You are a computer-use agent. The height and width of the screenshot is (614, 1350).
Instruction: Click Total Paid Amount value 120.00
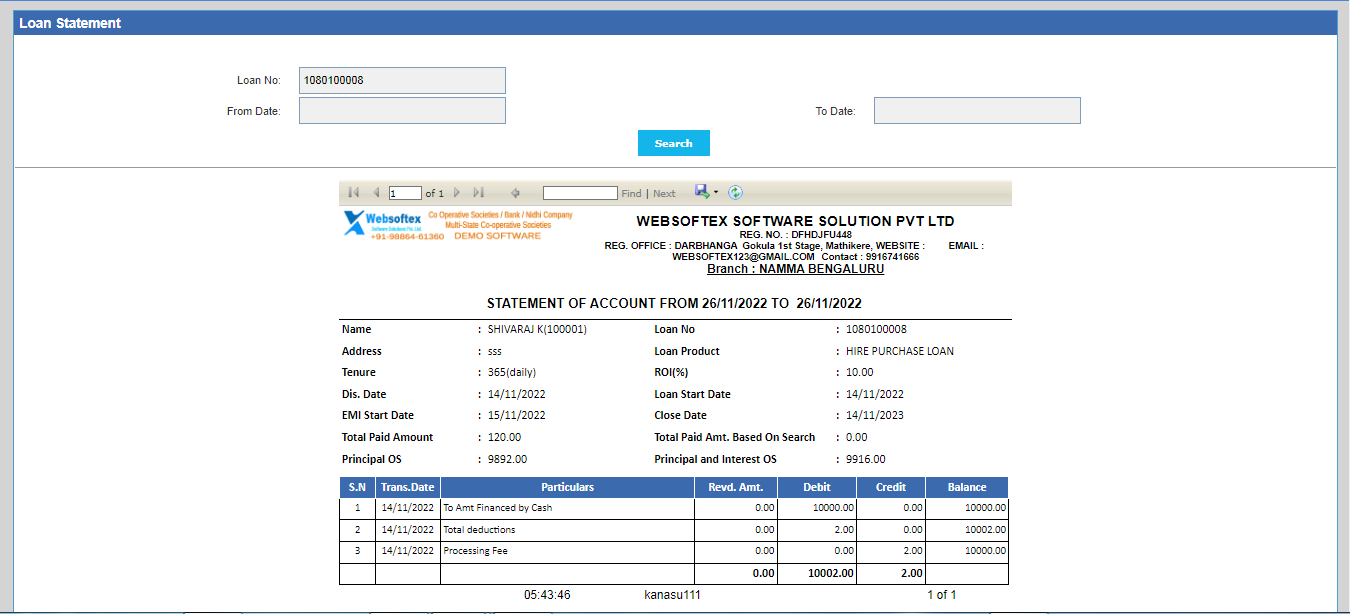[x=504, y=437]
